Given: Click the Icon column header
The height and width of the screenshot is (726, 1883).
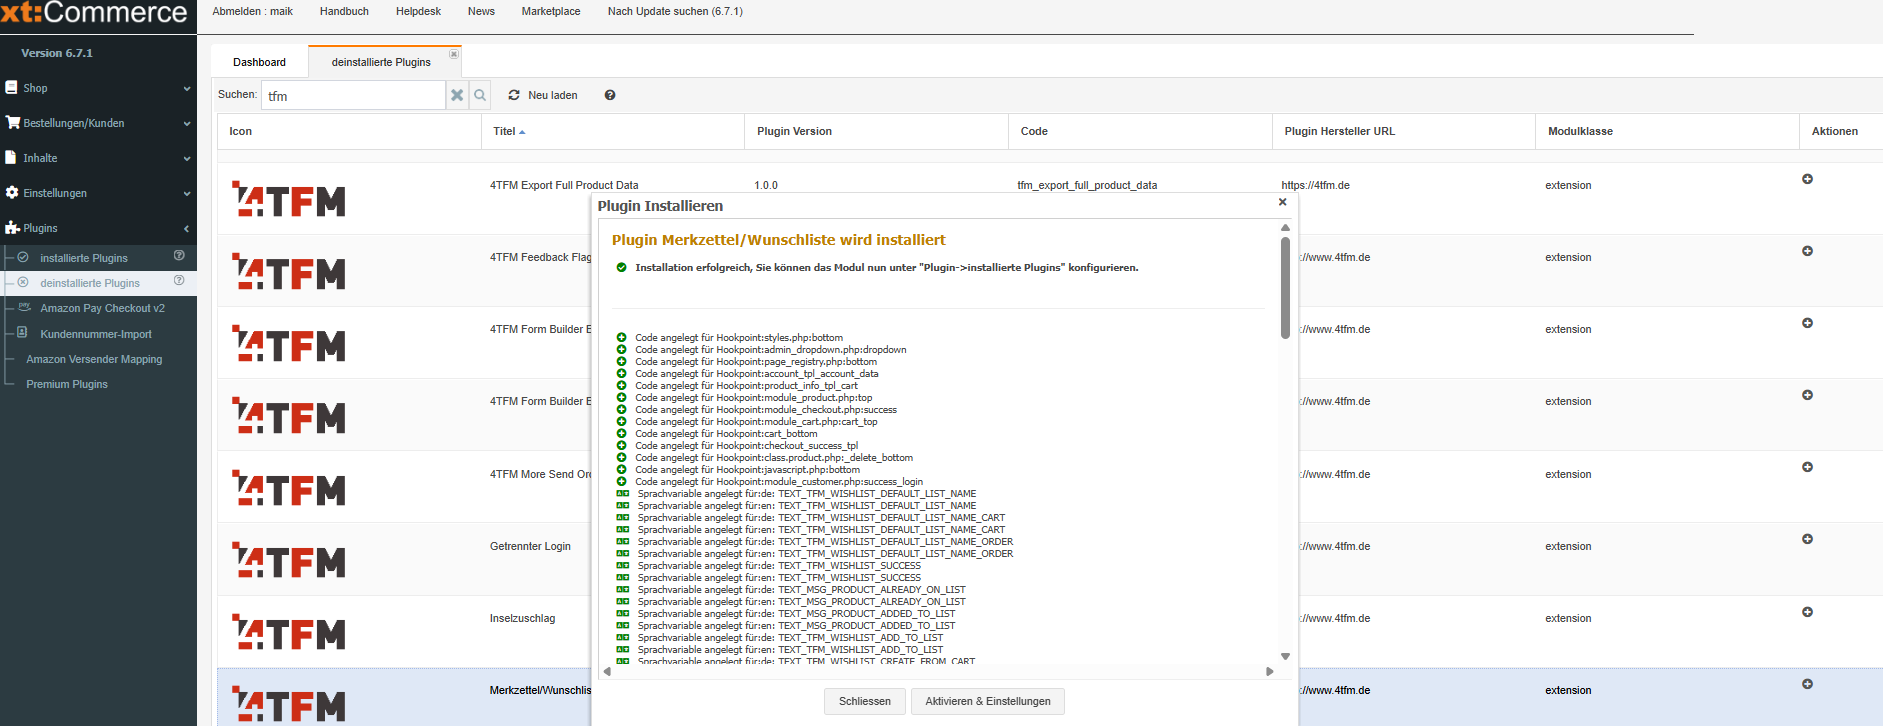Looking at the screenshot, I should point(349,131).
